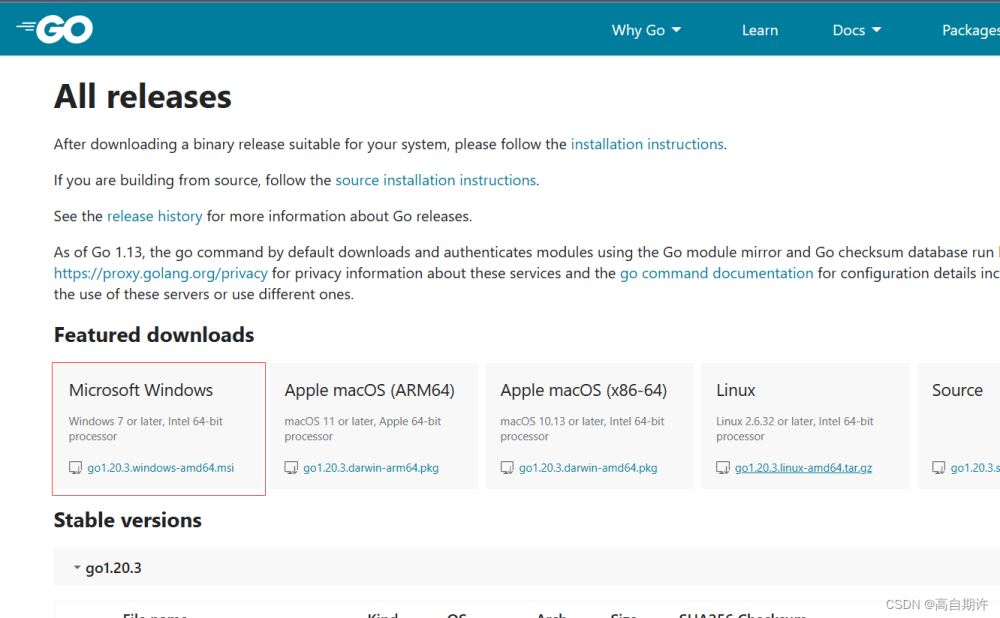Viewport: 1000px width, 618px height.
Task: Click the Go logo in the header
Action: tap(55, 29)
